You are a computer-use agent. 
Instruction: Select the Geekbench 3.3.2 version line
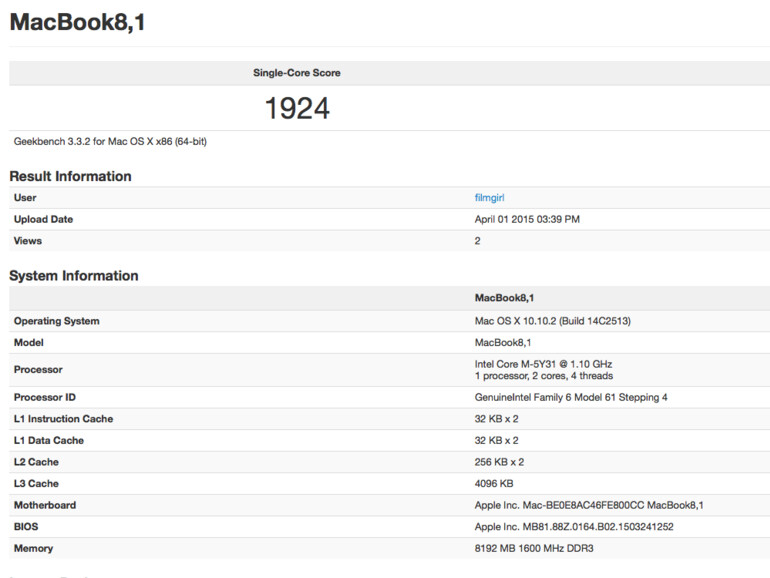tap(110, 141)
